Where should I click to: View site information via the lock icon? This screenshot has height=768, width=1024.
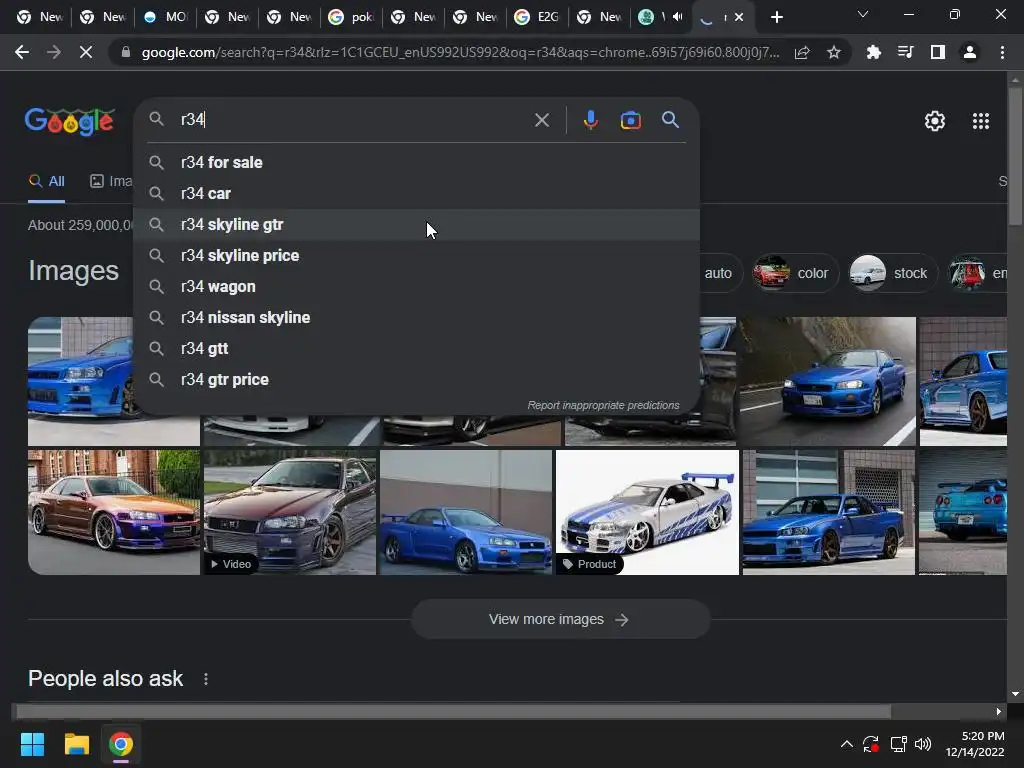[x=126, y=52]
